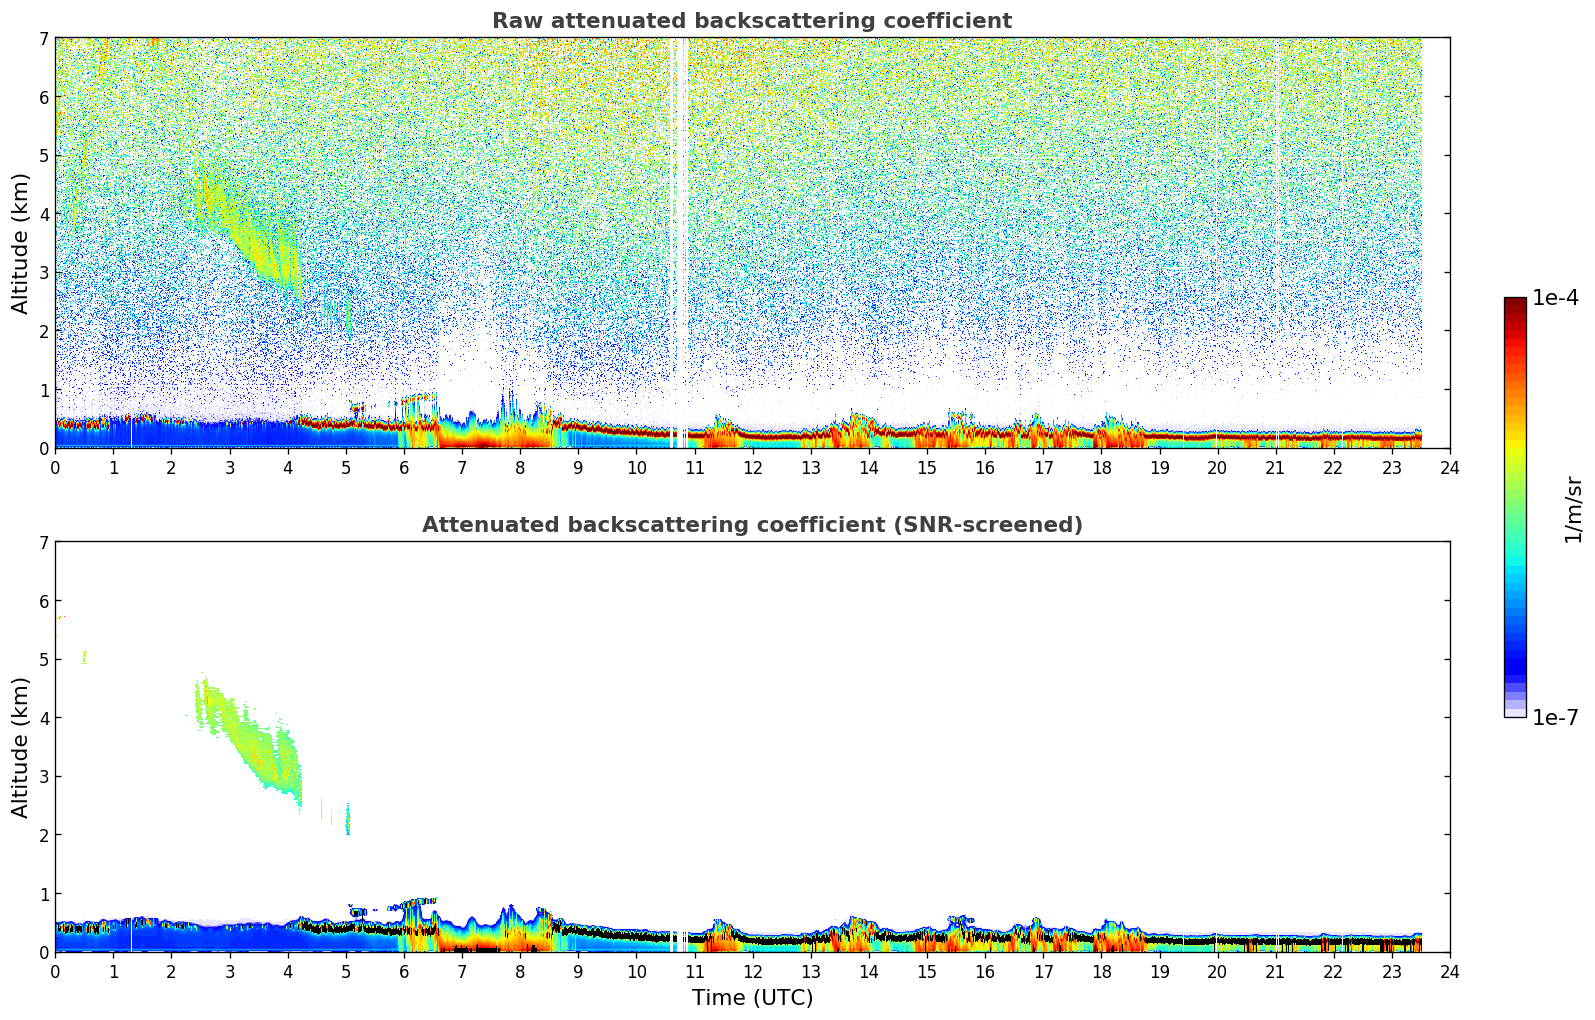Viewport: 1595px width, 1020px height.
Task: Click the 6 hour tick label on top plot
Action: 404,468
